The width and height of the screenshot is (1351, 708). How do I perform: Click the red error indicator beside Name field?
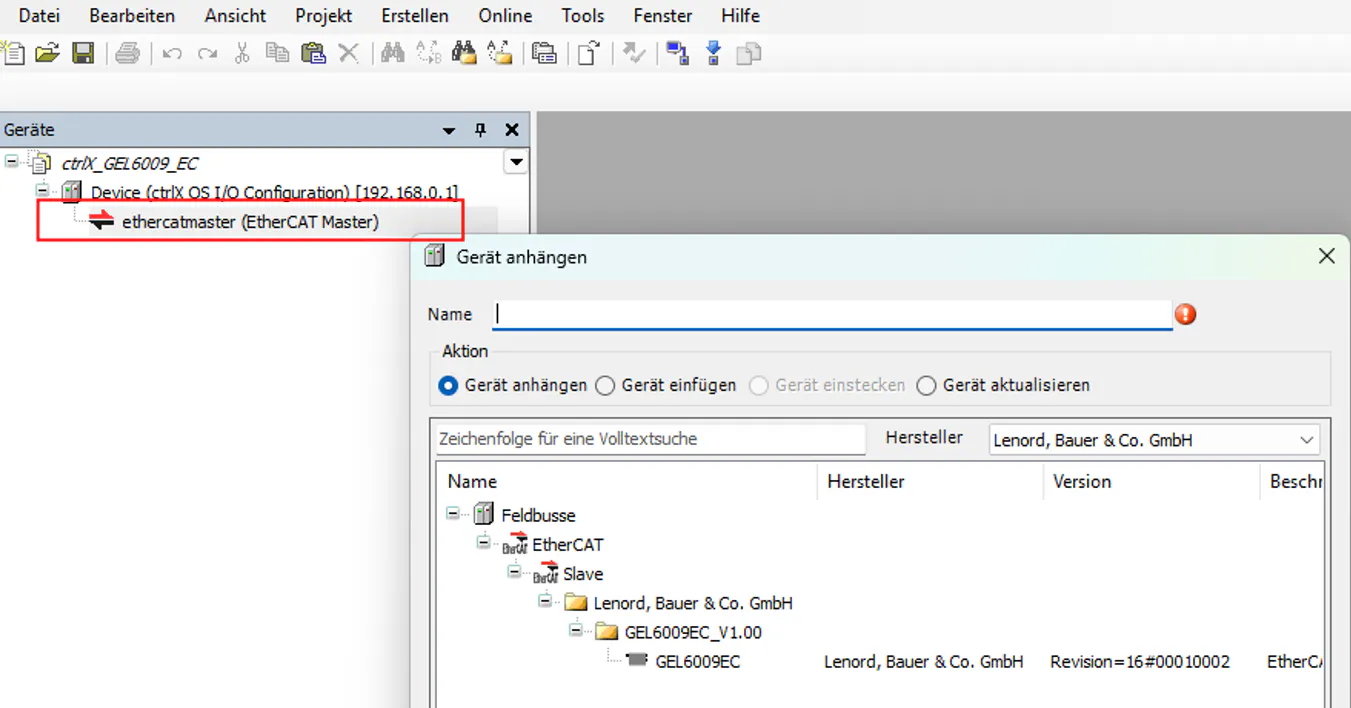pos(1186,315)
